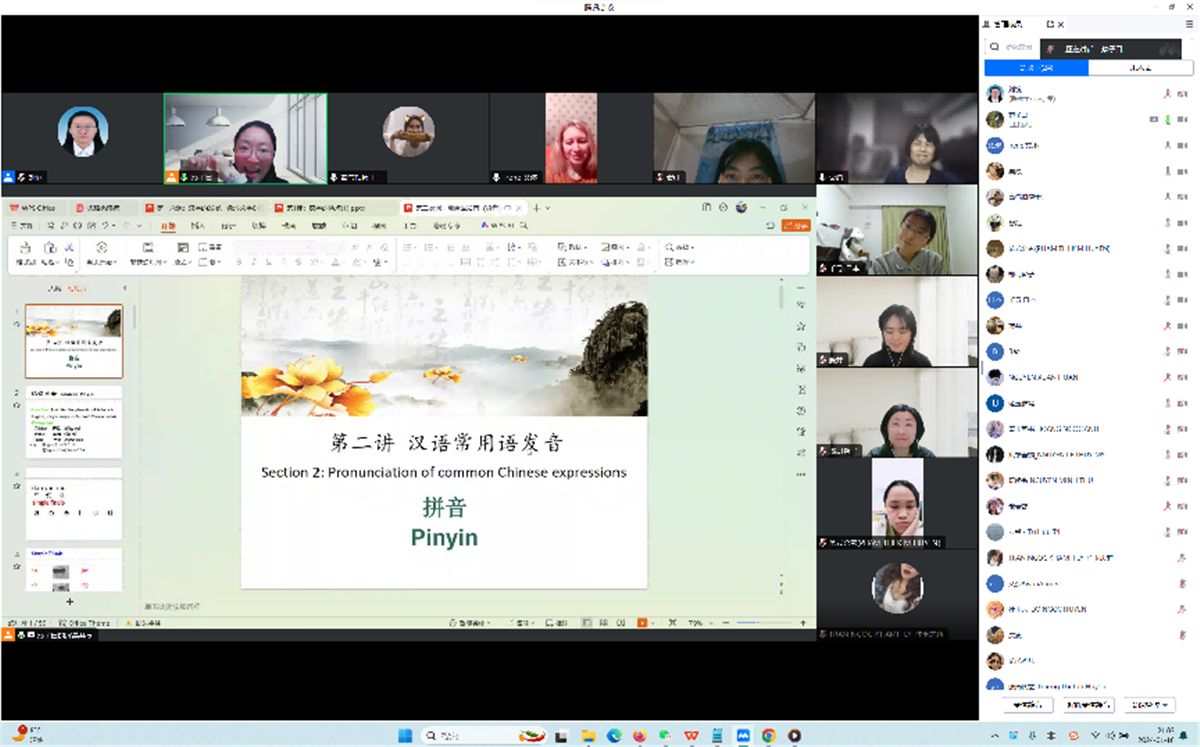Close the participants panel tab
This screenshot has width=1200, height=747.
point(1061,24)
